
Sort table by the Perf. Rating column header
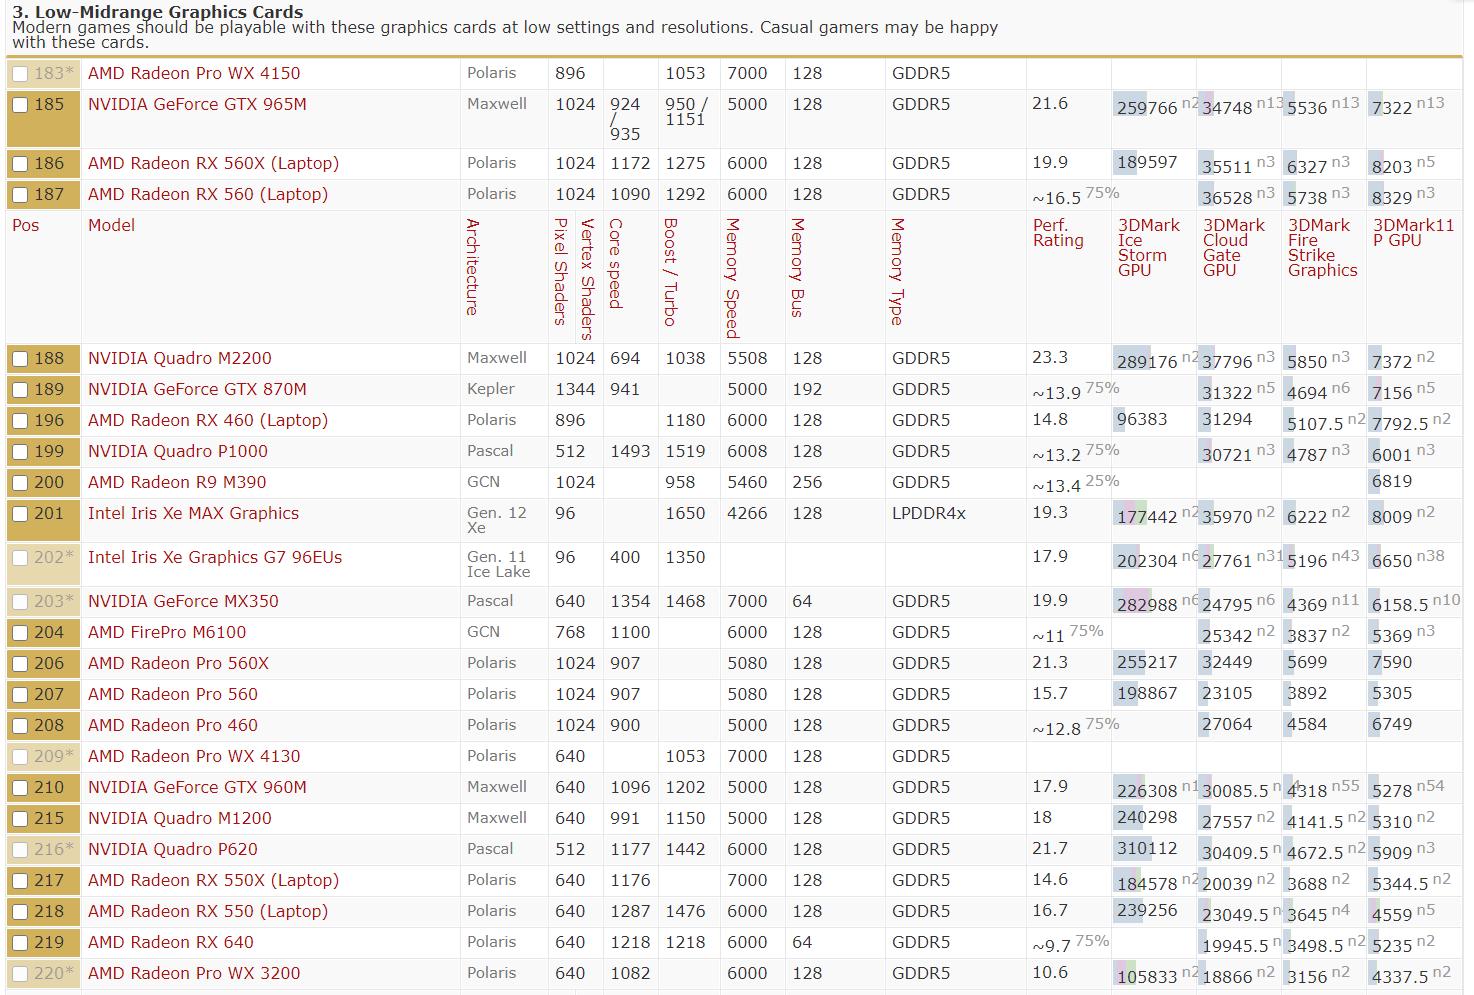(x=1058, y=233)
